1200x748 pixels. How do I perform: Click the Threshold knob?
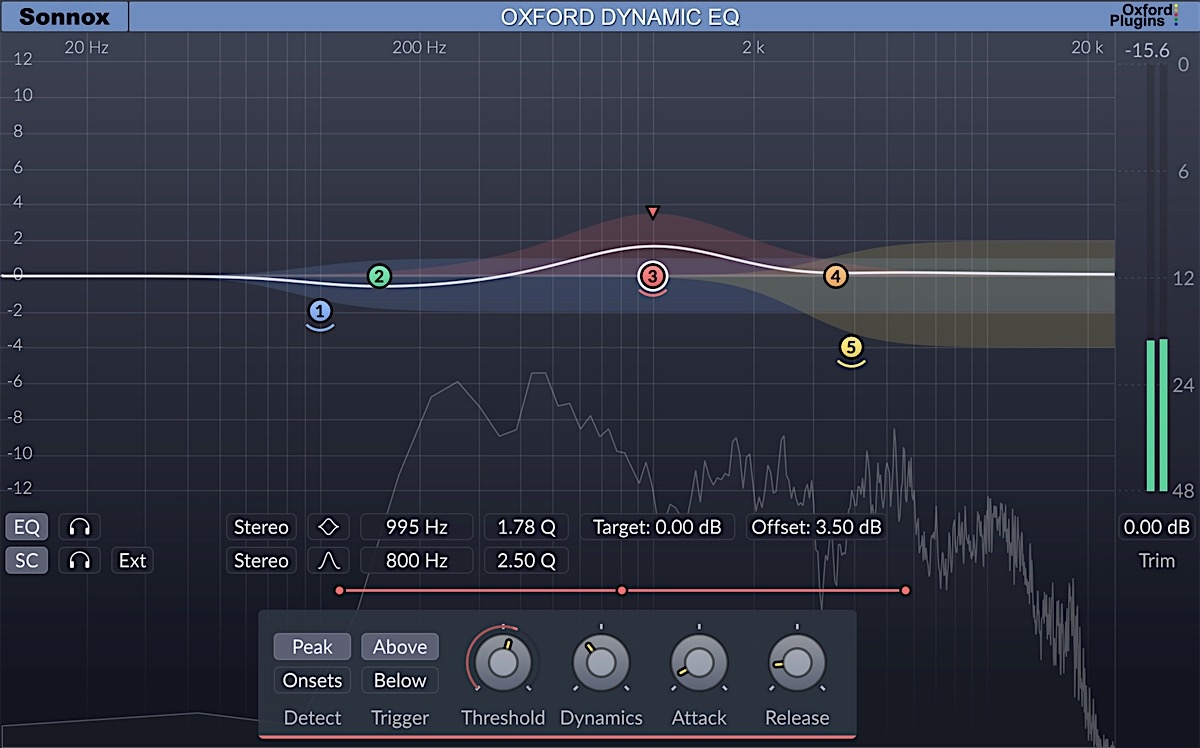(502, 662)
